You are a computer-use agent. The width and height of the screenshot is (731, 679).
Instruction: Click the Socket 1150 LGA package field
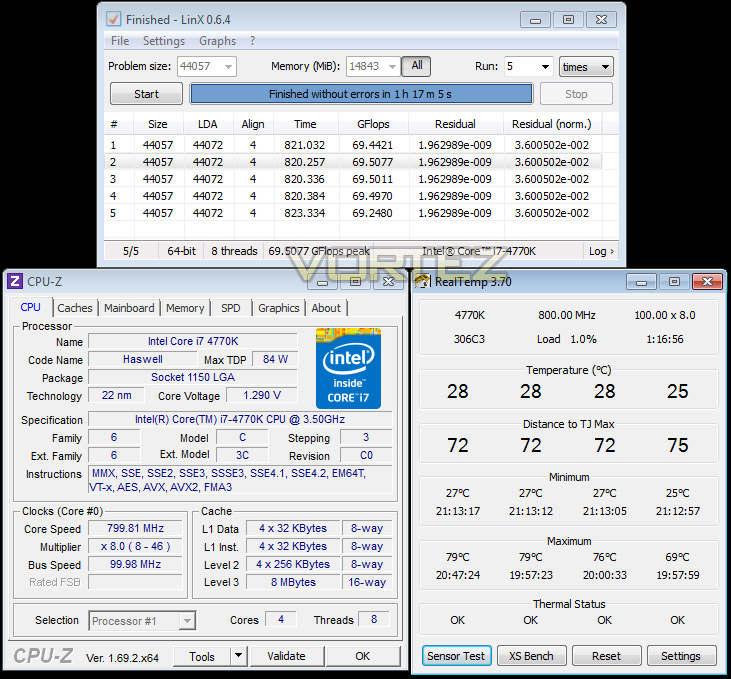(193, 377)
